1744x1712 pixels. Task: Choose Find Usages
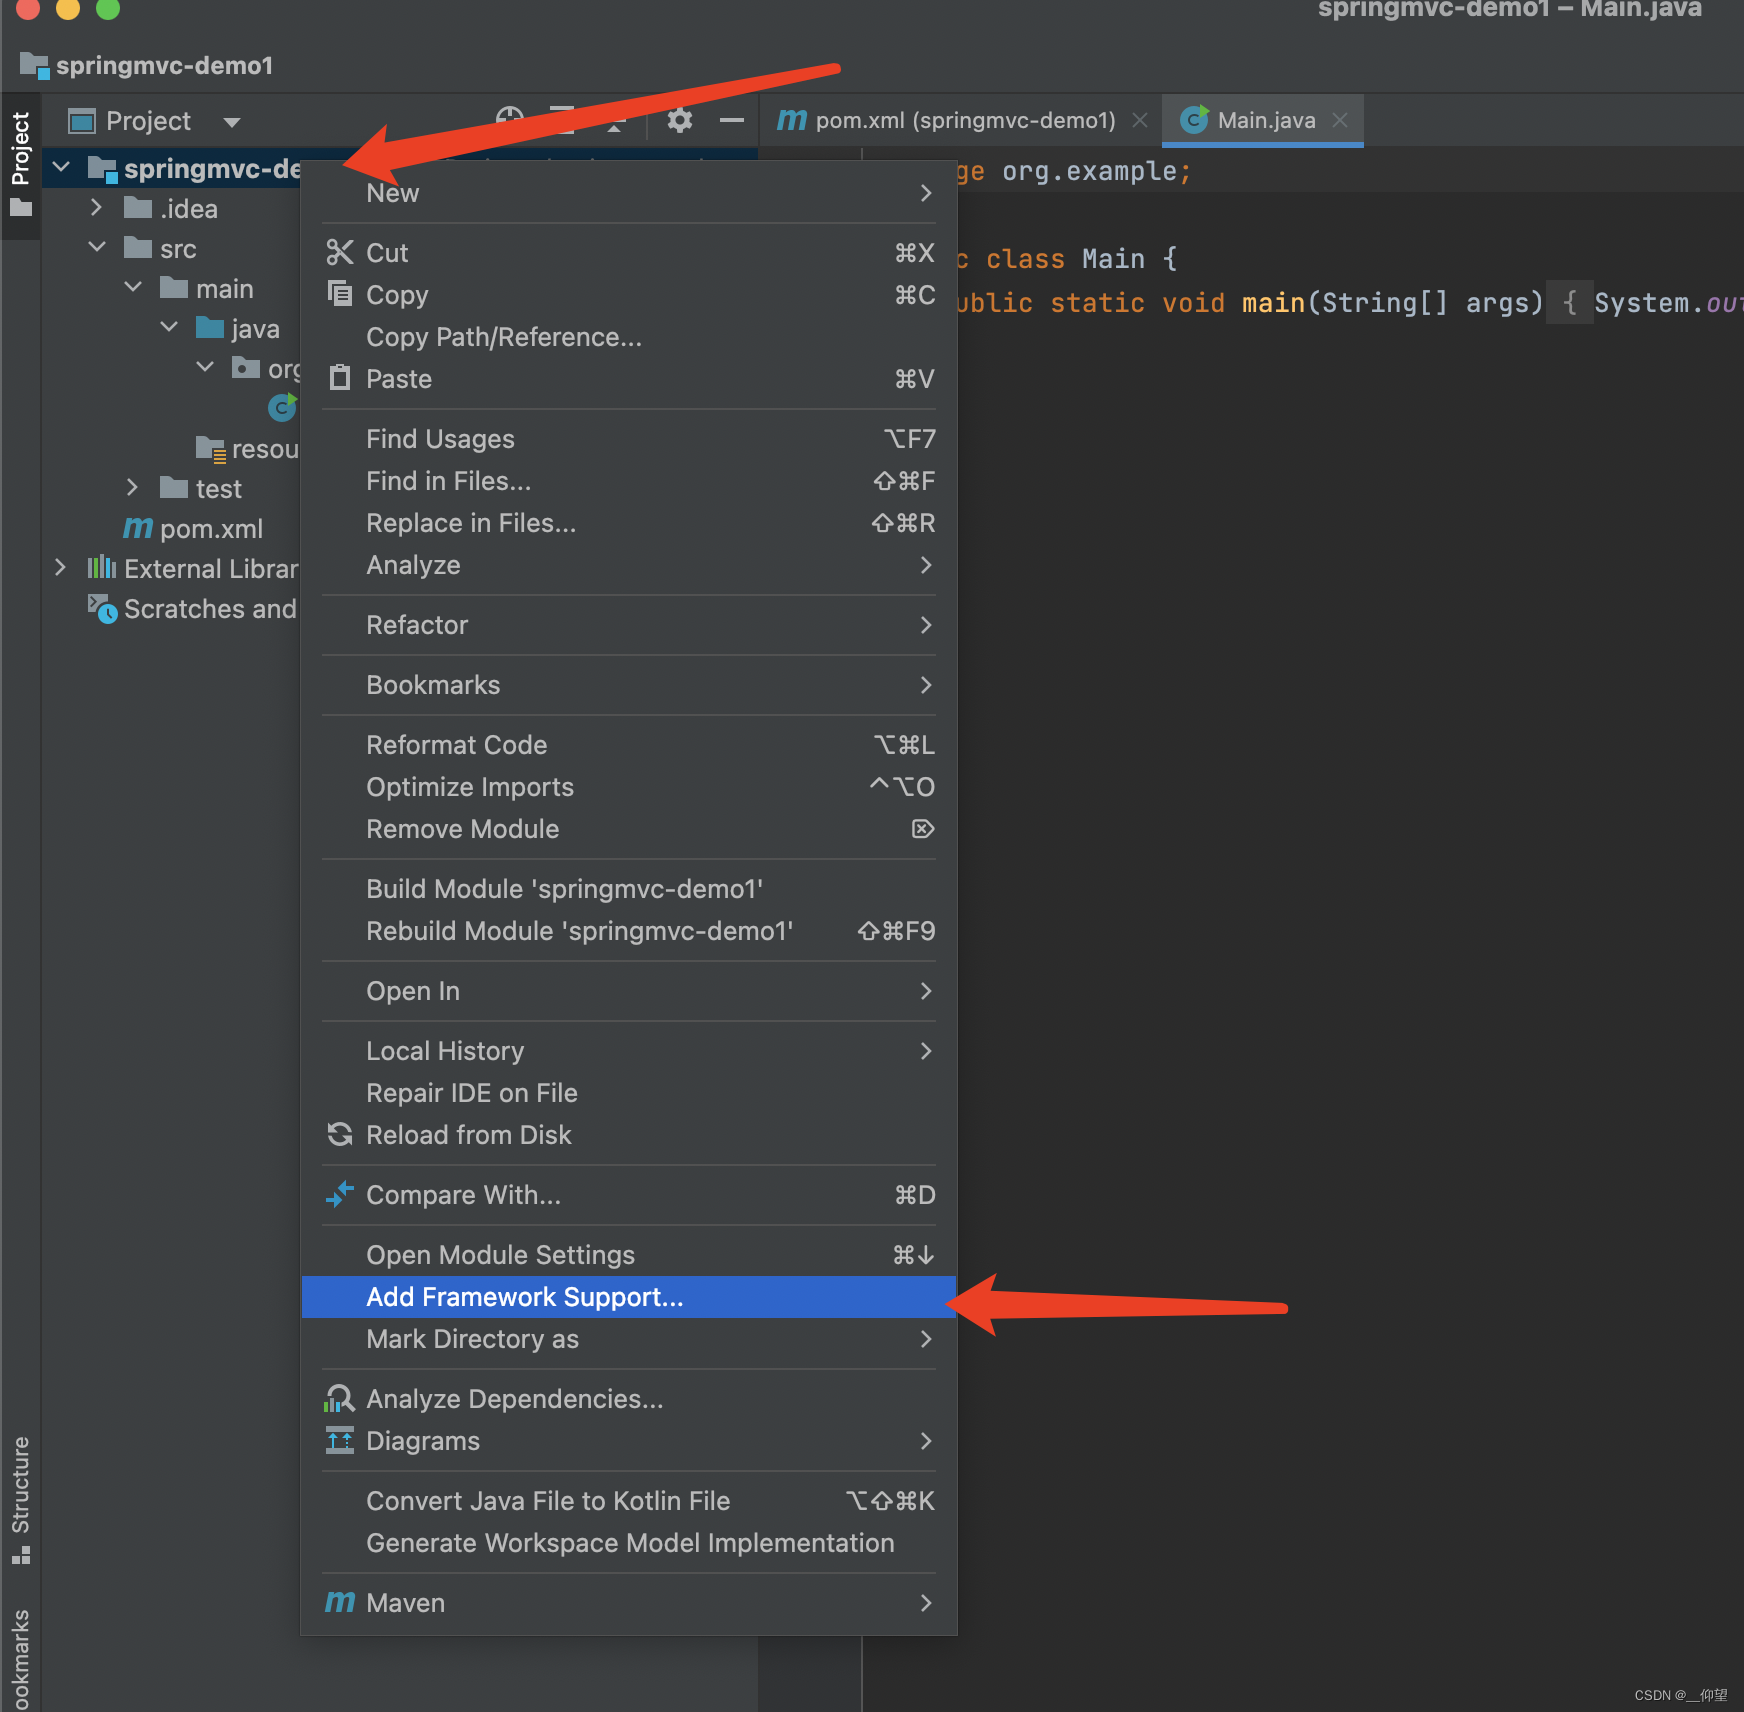[x=629, y=439]
